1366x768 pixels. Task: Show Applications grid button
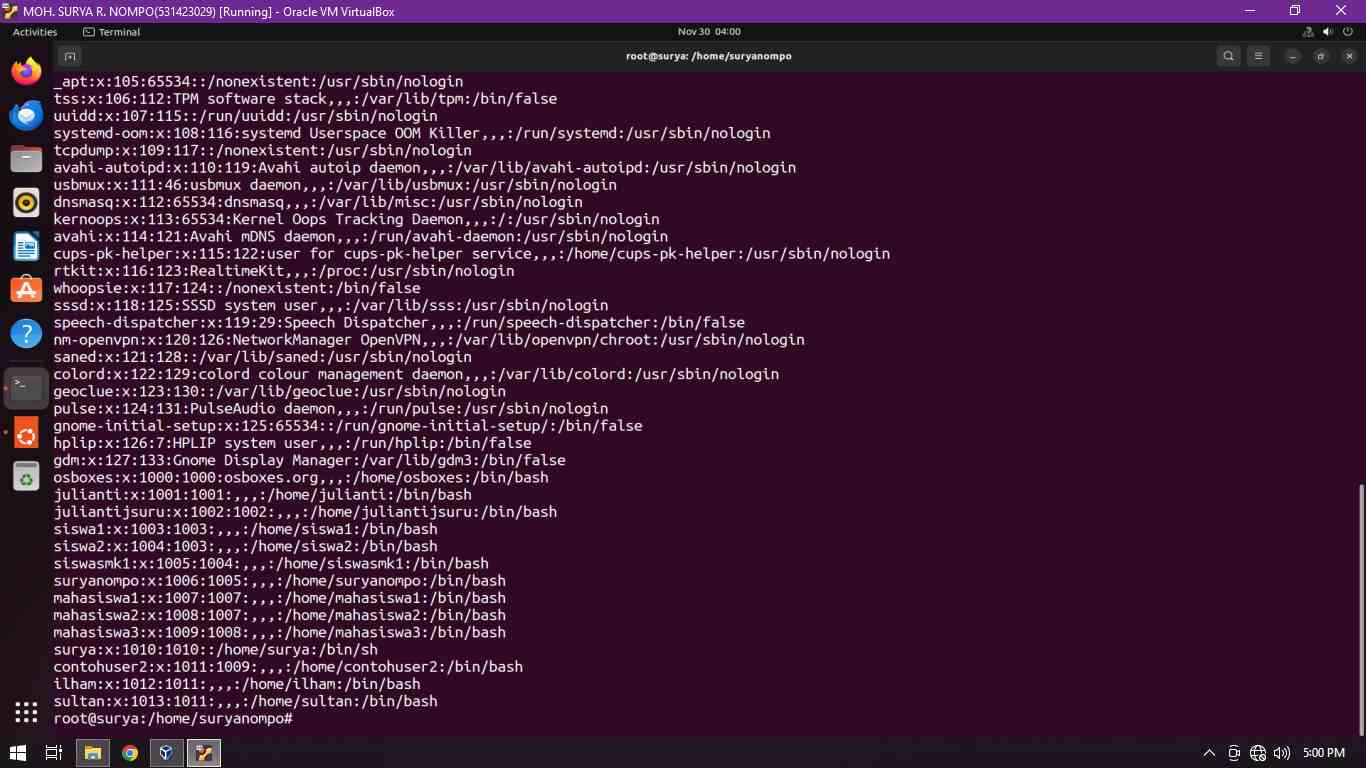click(x=26, y=712)
